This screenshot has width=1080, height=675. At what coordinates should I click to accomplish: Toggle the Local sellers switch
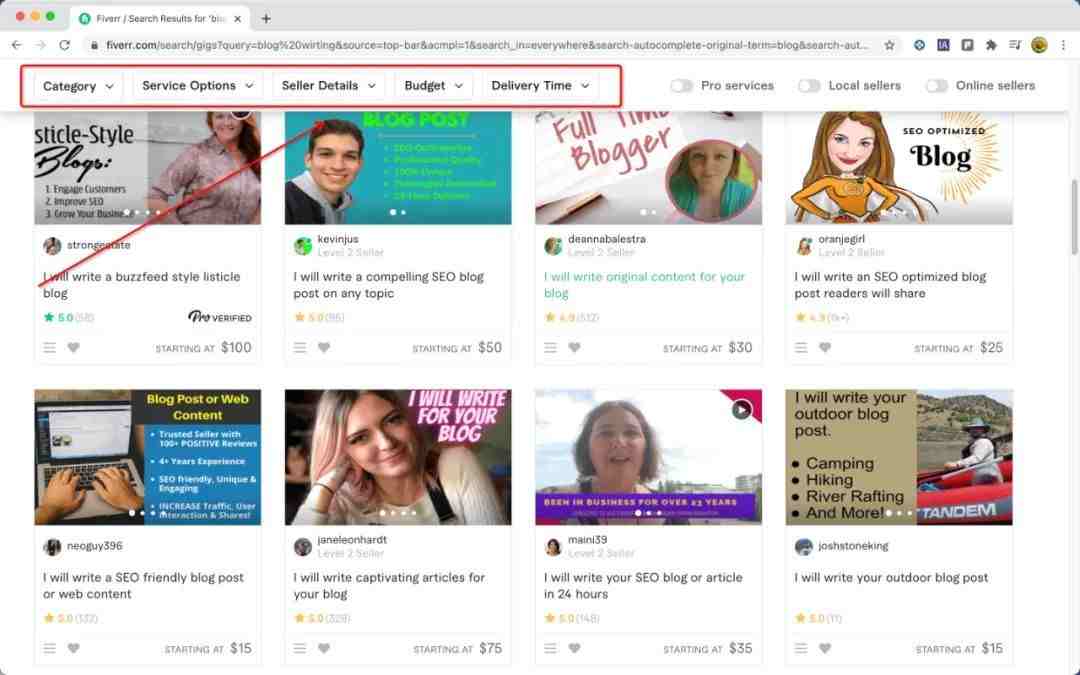[x=809, y=86]
